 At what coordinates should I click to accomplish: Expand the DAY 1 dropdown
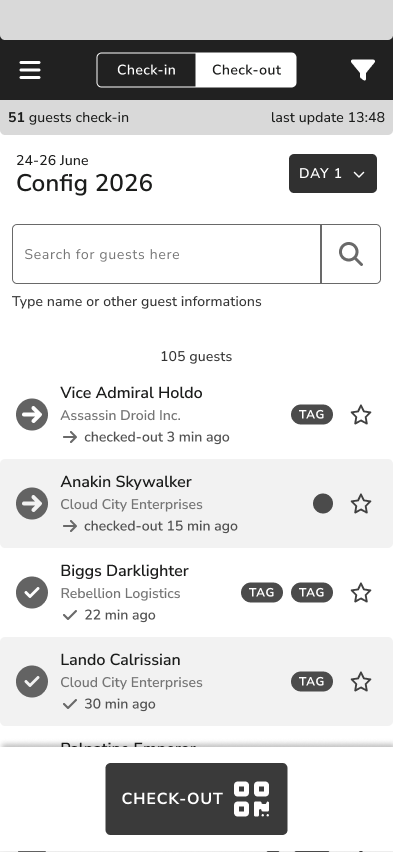(333, 173)
